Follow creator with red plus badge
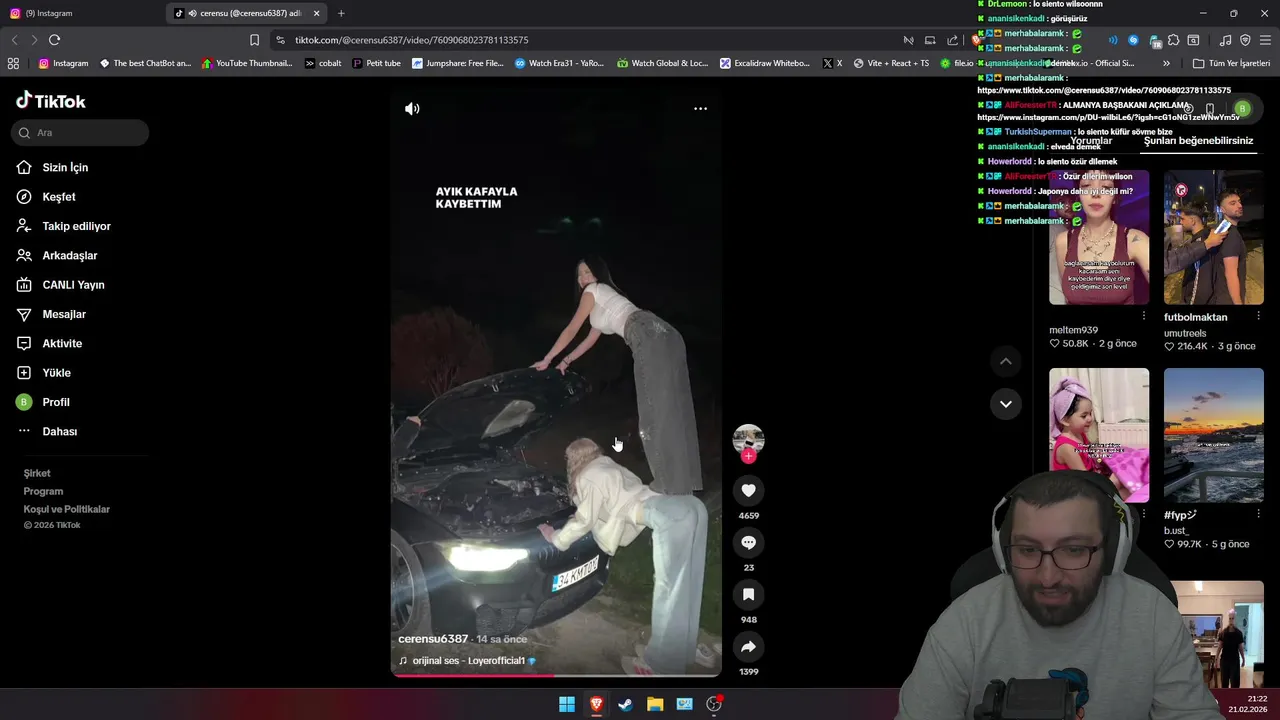 (x=748, y=456)
